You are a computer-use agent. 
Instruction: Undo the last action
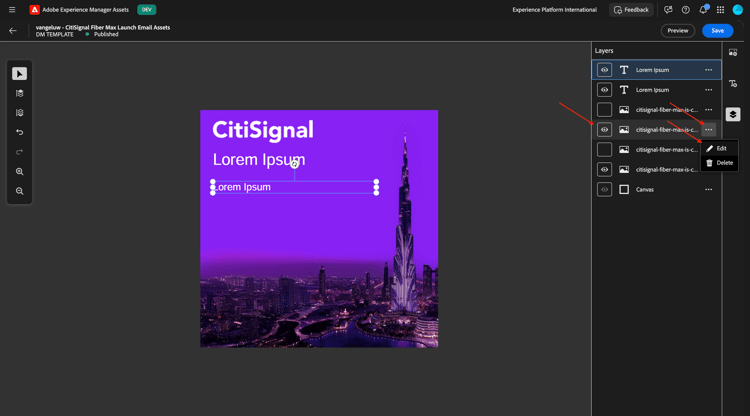20,132
